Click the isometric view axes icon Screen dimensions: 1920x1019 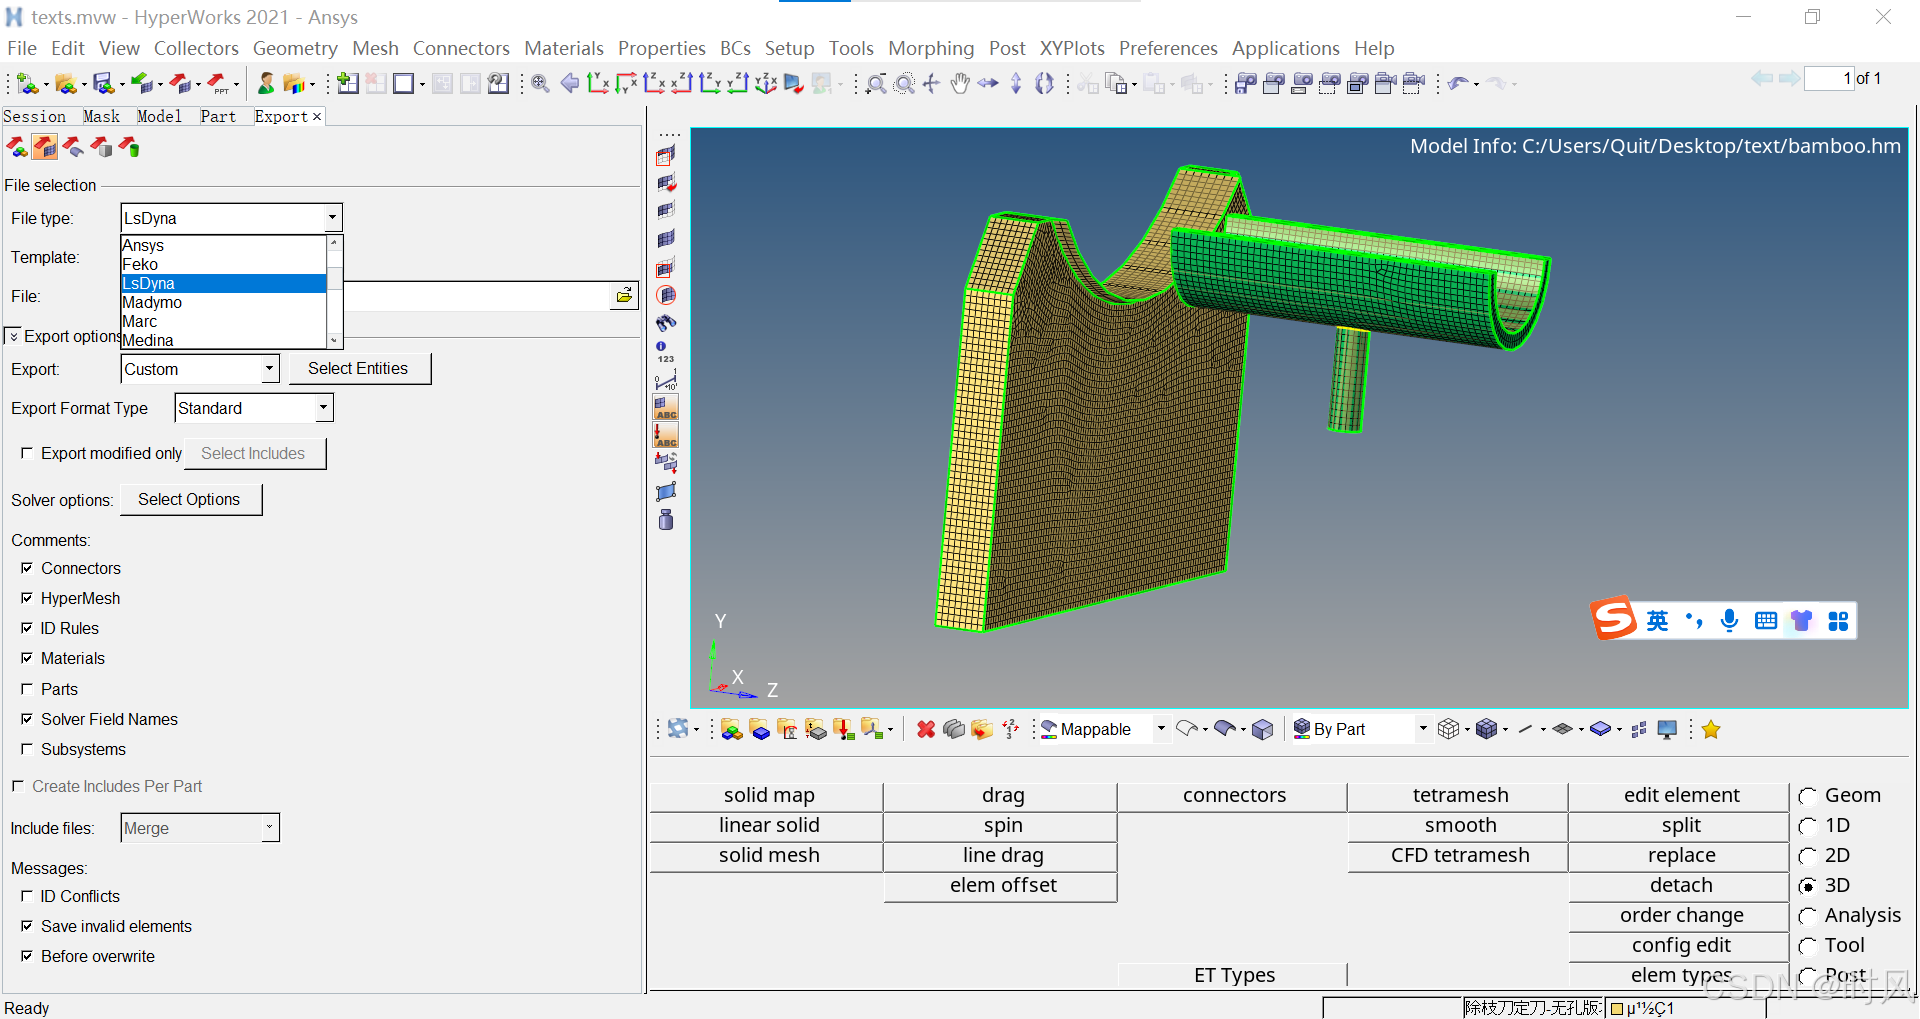pyautogui.click(x=766, y=84)
